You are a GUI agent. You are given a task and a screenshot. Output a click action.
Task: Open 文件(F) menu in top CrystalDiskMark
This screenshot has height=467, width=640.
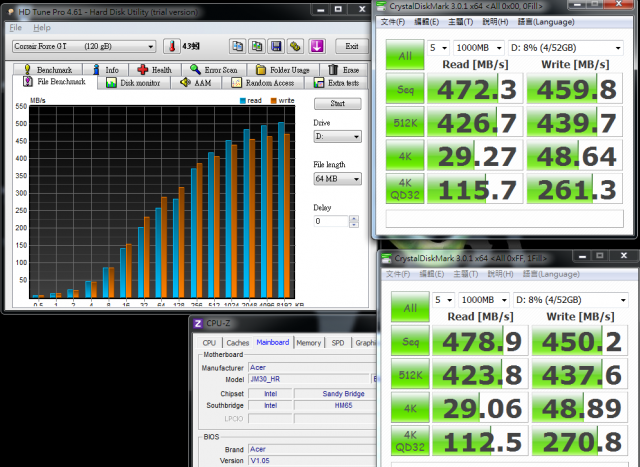pyautogui.click(x=393, y=22)
